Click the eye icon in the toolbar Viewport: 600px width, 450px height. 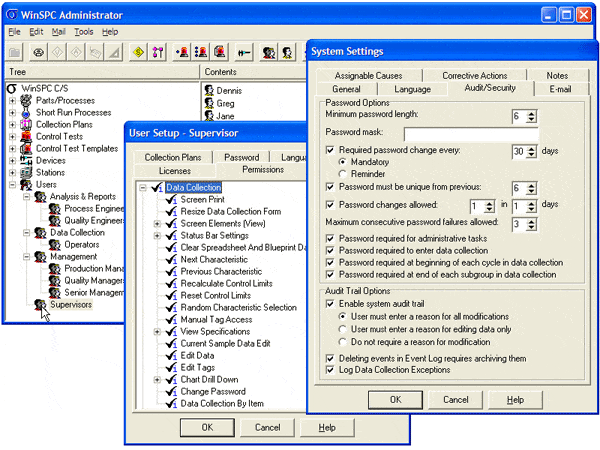(39, 52)
